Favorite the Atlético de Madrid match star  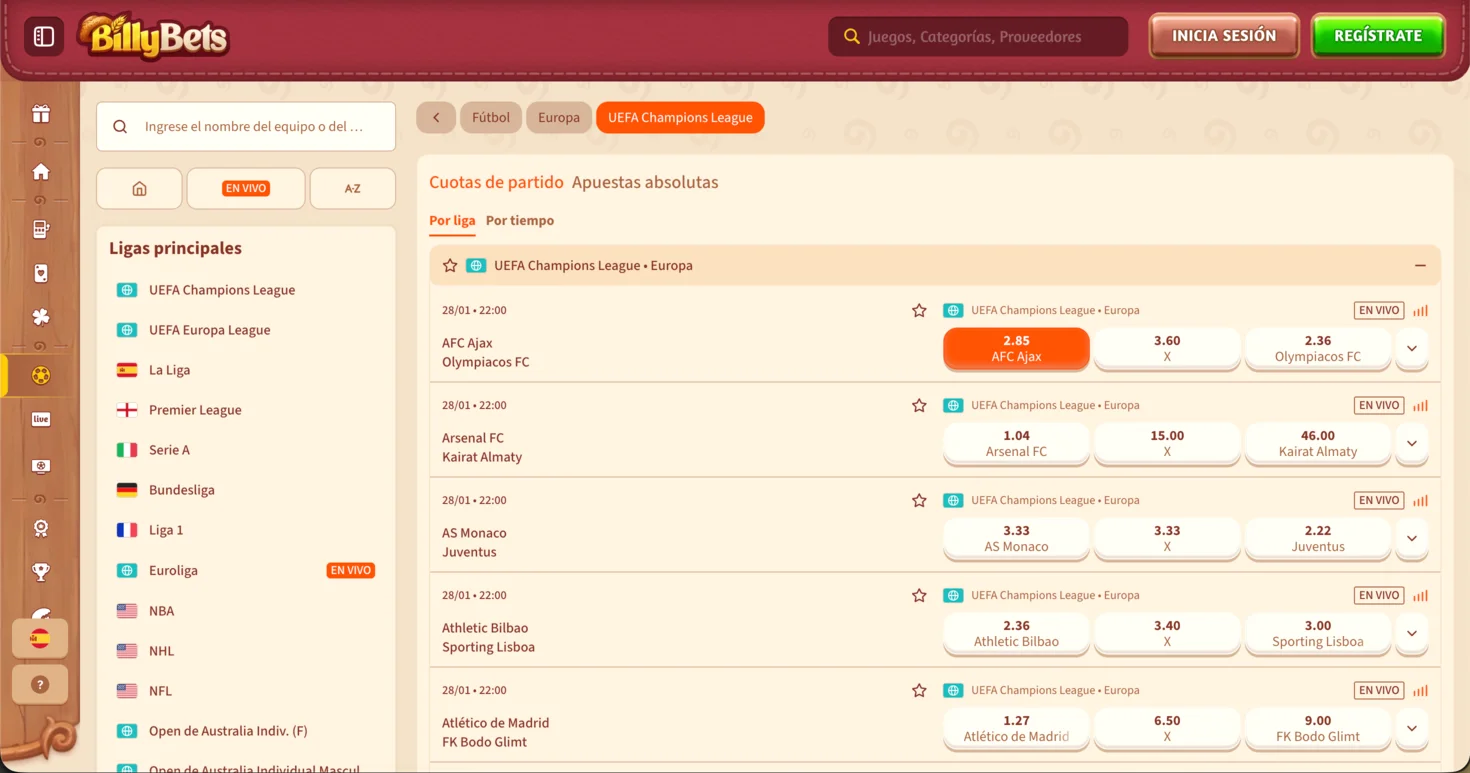pos(919,691)
